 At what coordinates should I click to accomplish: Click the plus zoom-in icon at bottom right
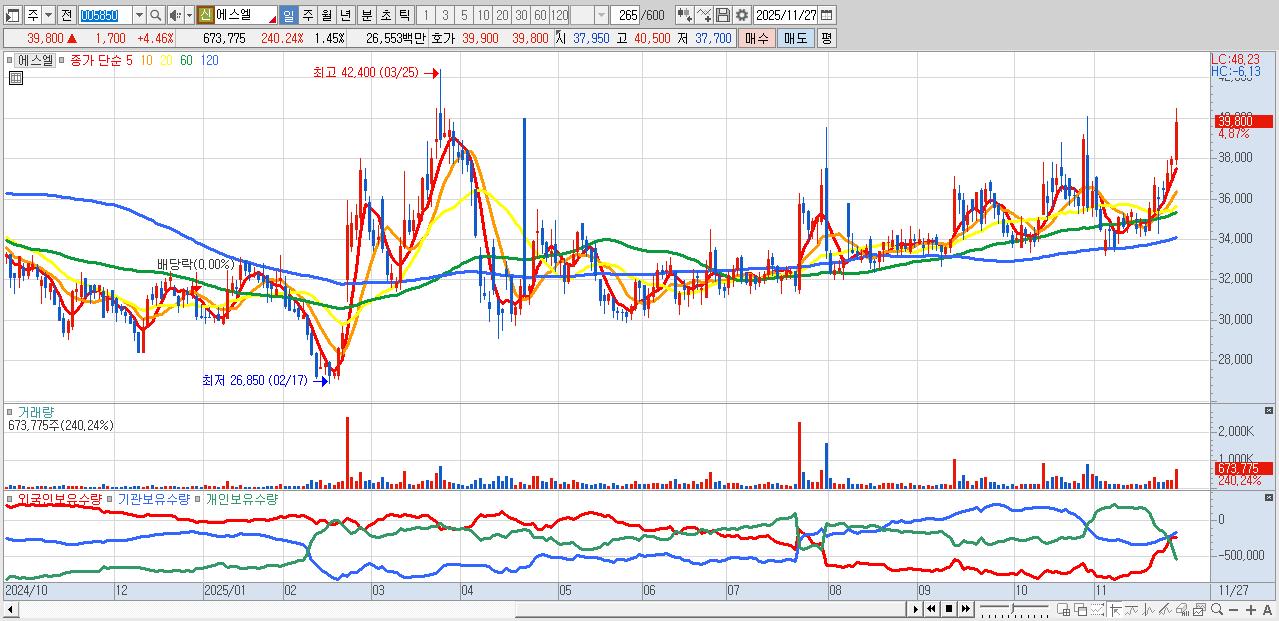pos(1250,609)
